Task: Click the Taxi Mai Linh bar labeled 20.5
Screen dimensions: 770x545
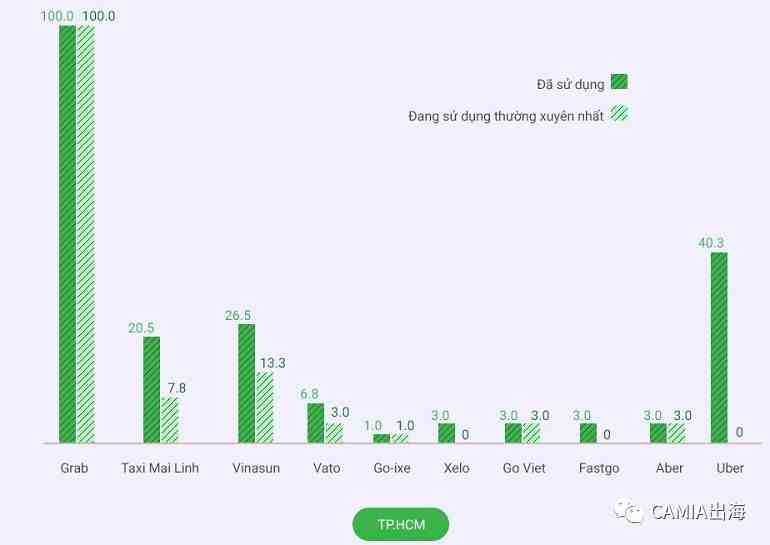Action: coord(151,389)
